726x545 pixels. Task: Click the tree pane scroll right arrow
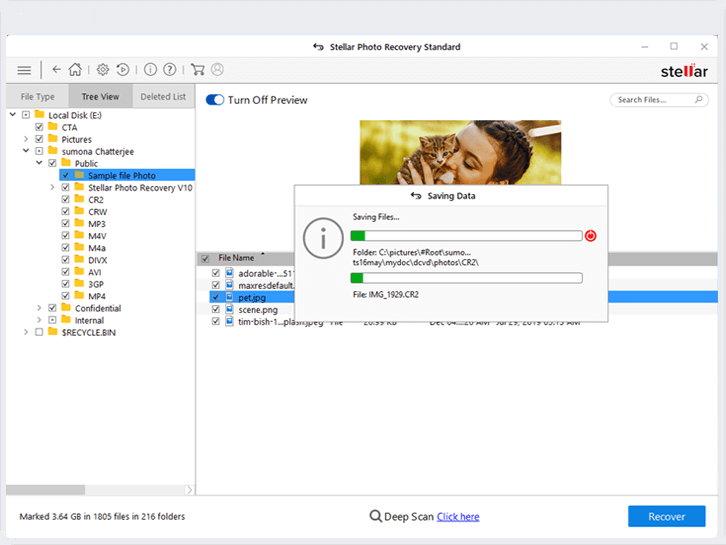[189, 489]
